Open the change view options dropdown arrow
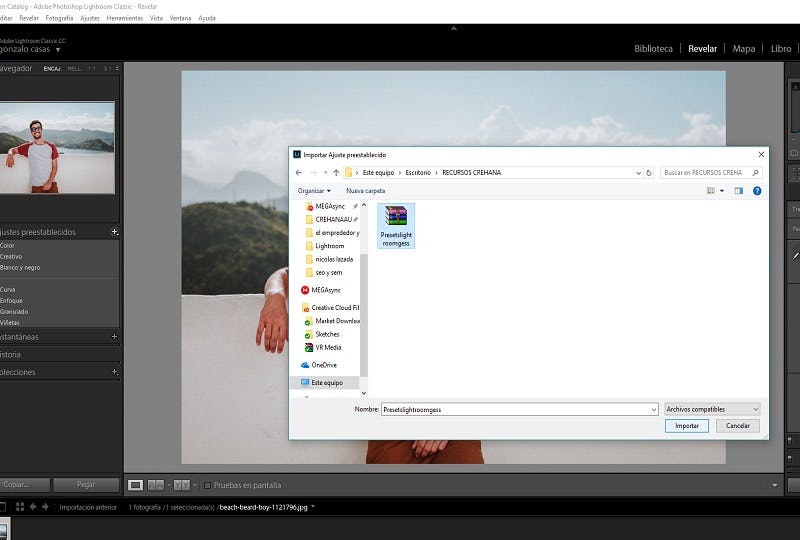 pos(722,190)
